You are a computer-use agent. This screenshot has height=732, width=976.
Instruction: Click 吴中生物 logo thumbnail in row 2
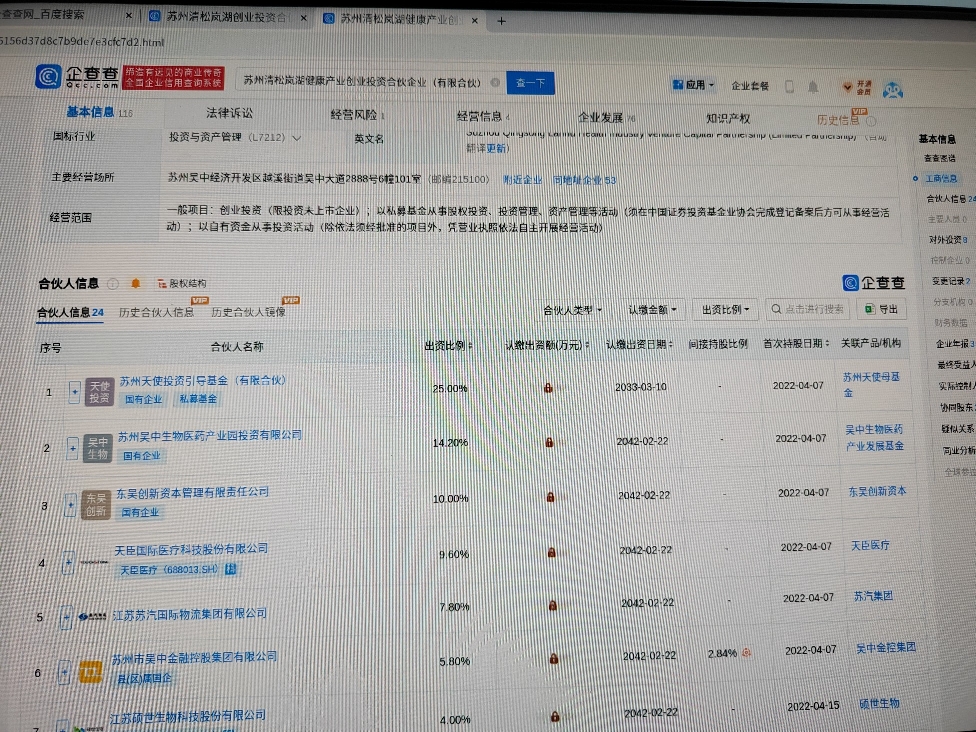(98, 448)
